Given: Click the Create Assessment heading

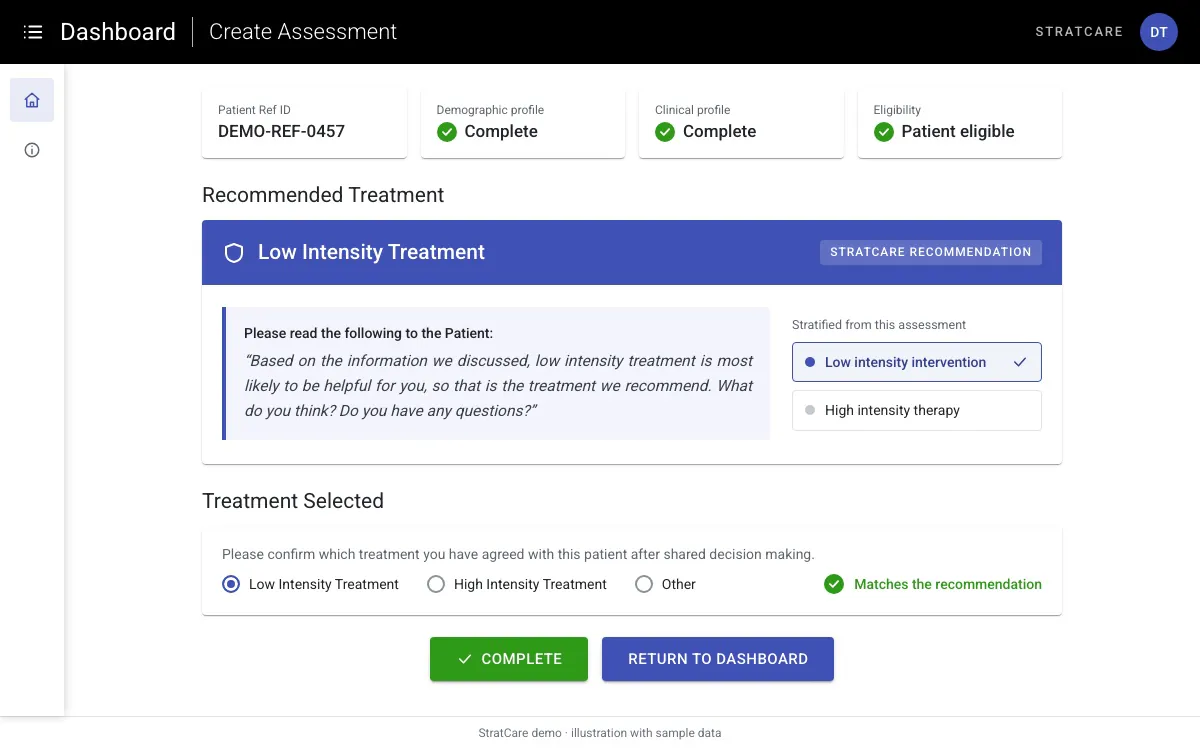Looking at the screenshot, I should click(303, 32).
